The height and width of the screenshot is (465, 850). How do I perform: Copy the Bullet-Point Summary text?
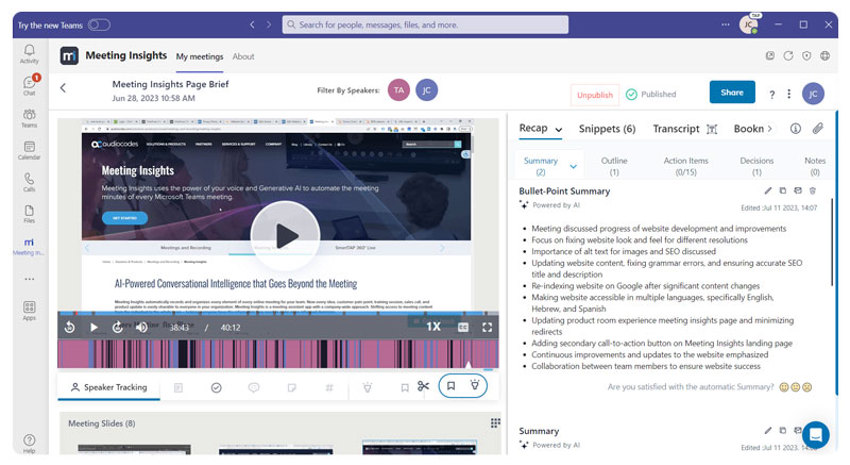point(783,190)
